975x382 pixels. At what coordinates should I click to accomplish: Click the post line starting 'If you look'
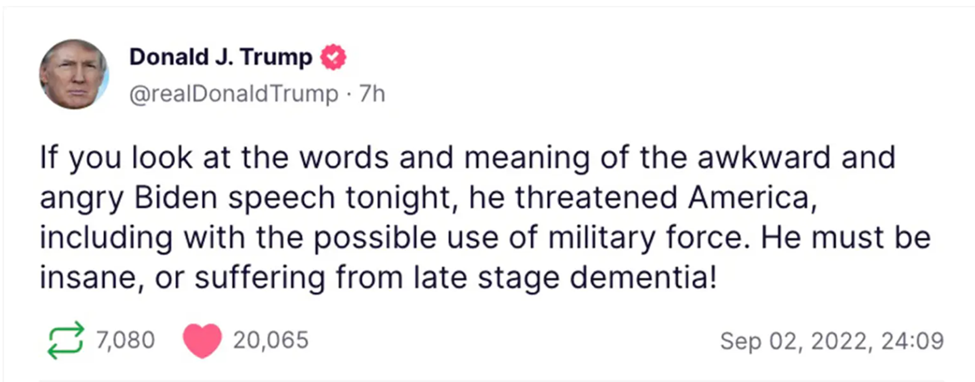[467, 159]
